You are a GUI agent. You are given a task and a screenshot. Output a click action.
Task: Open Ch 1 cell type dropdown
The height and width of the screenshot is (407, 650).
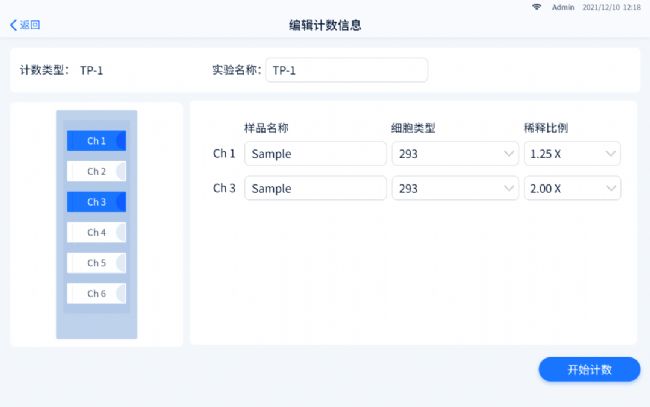coord(454,154)
